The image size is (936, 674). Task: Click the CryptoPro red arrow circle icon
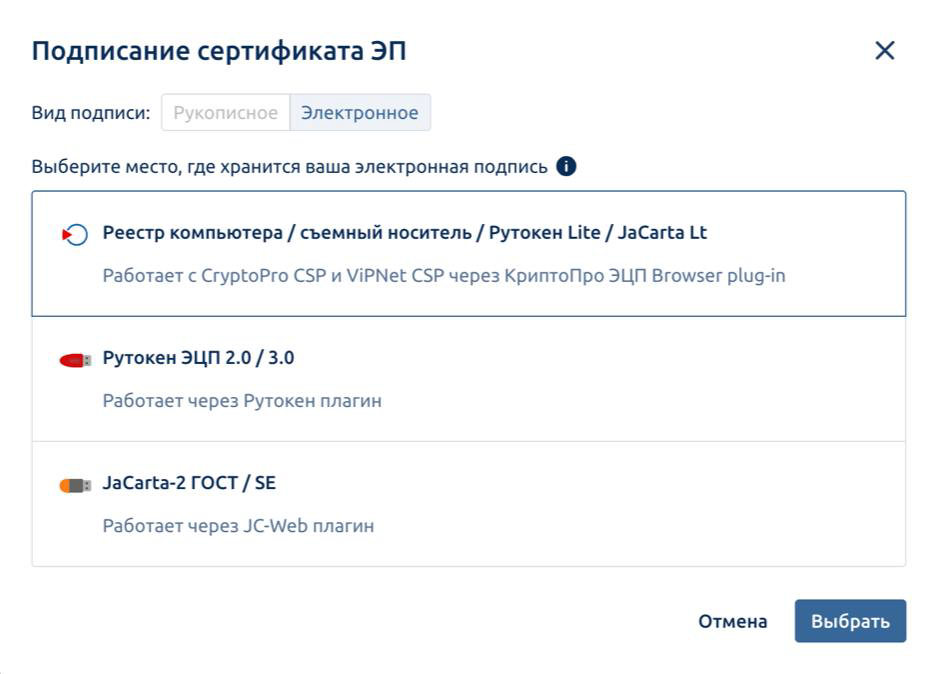point(75,234)
